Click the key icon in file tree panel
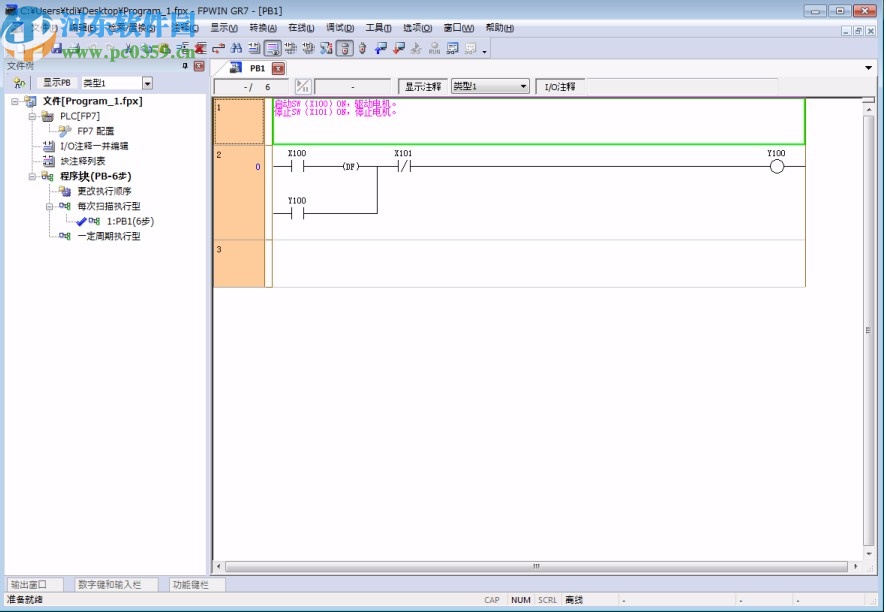Viewport: 886px width, 612px height. click(x=19, y=84)
